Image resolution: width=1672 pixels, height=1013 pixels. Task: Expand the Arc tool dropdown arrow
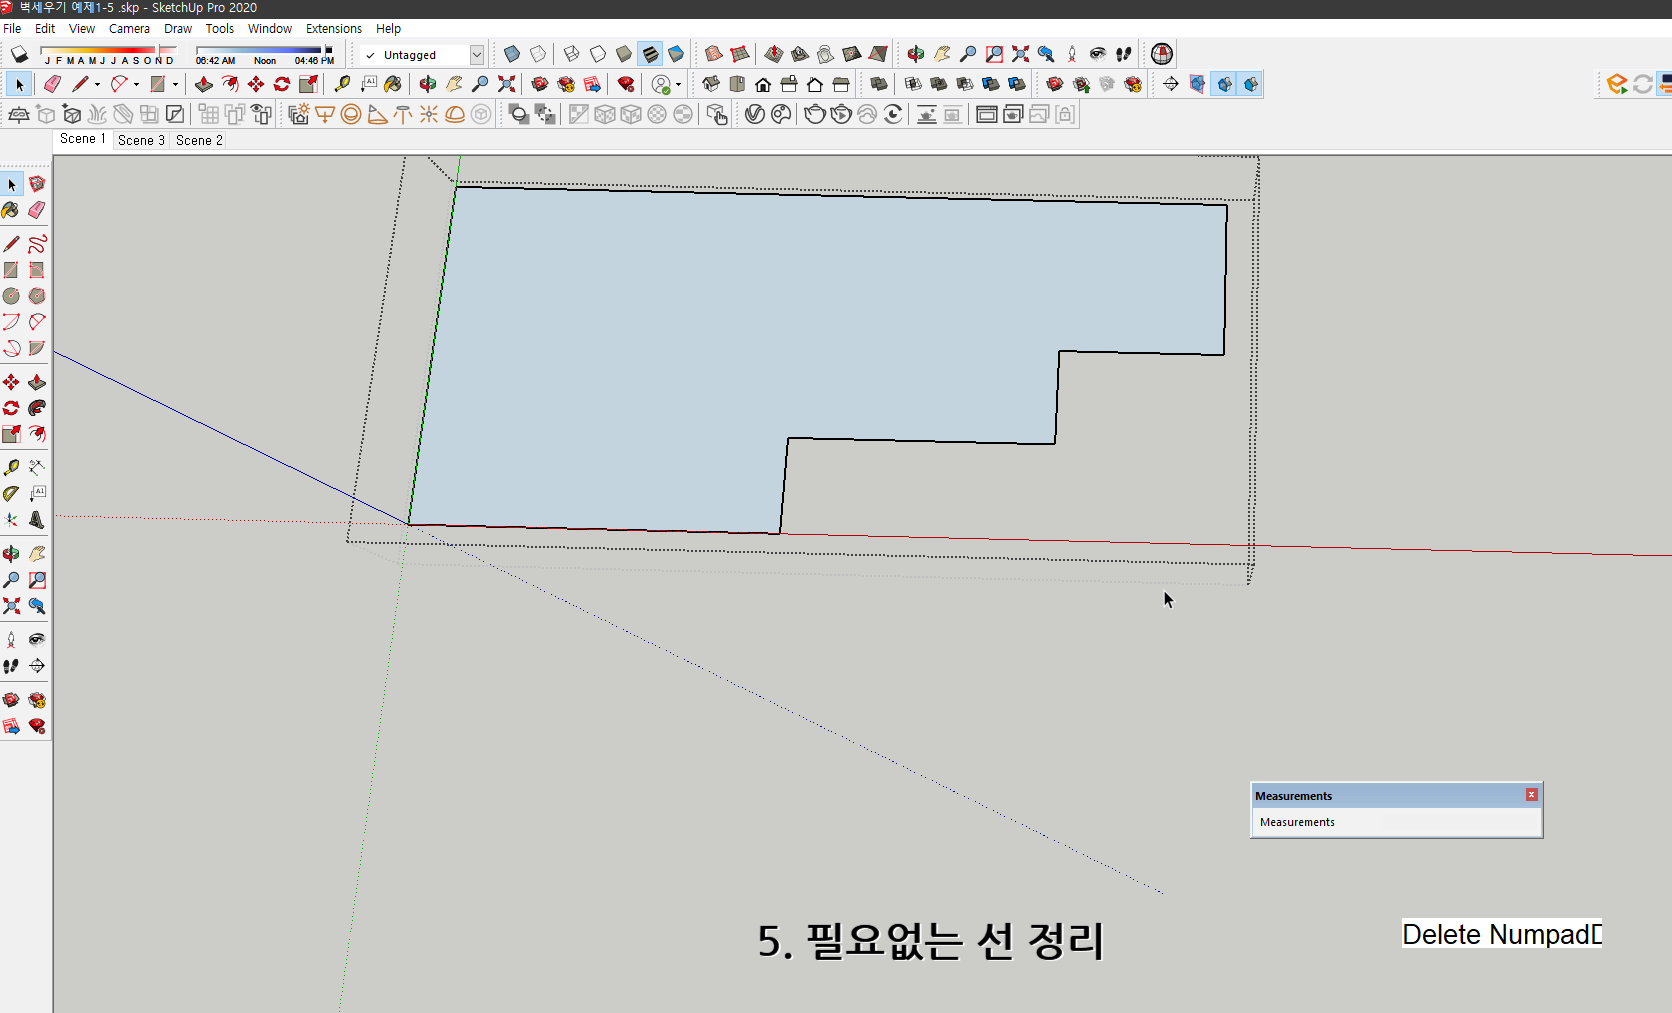[136, 84]
